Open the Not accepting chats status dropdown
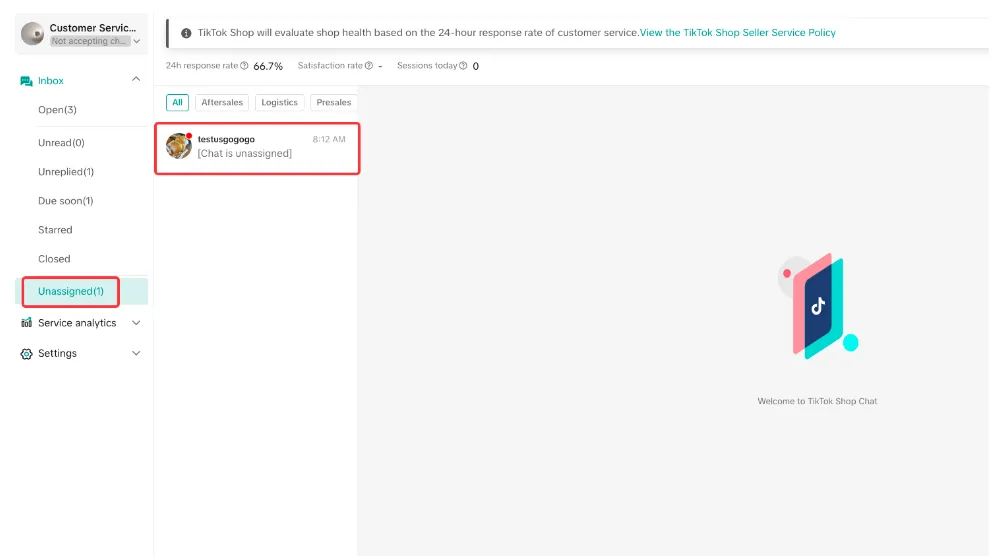The image size is (994, 558). pyautogui.click(x=95, y=41)
